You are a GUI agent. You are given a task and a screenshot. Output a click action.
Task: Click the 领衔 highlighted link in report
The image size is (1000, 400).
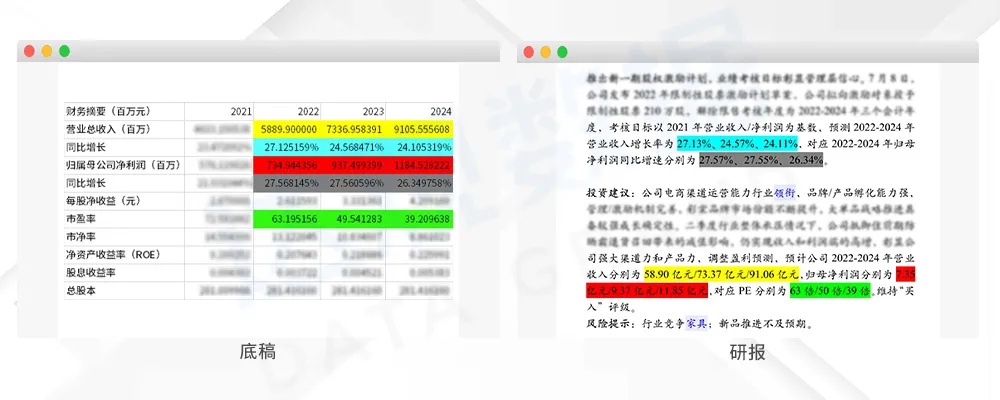(x=784, y=192)
